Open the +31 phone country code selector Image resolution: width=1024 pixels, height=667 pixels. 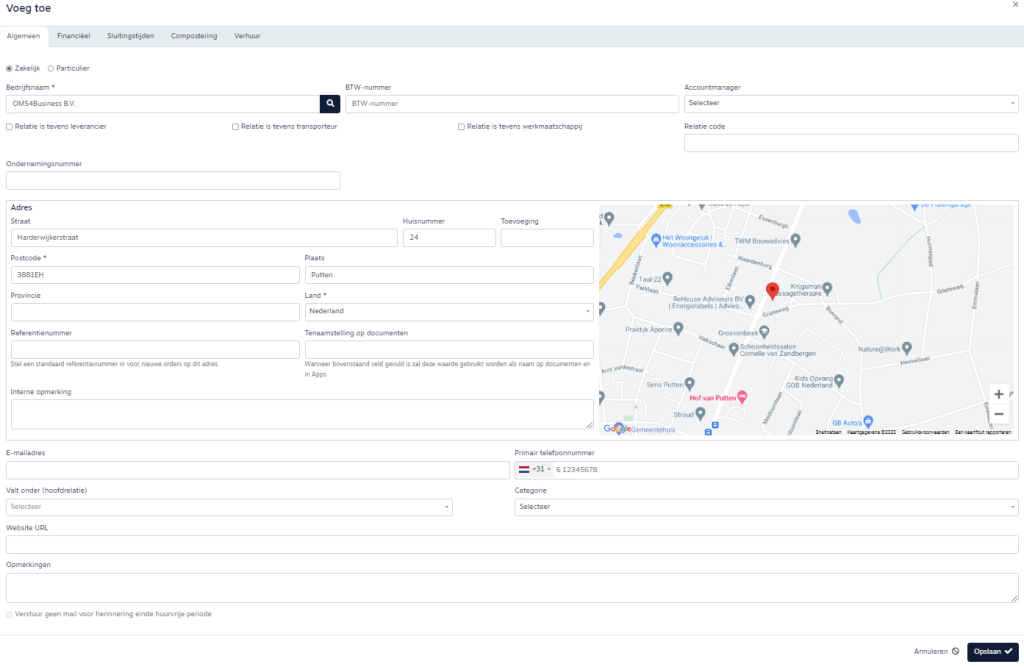point(534,469)
